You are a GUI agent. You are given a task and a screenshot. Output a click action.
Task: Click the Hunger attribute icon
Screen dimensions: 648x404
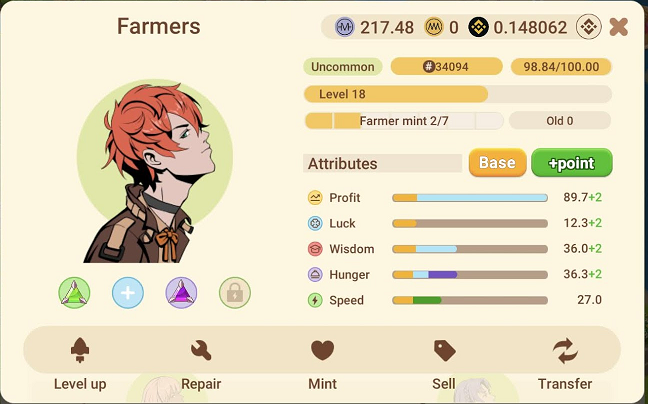[x=315, y=275]
